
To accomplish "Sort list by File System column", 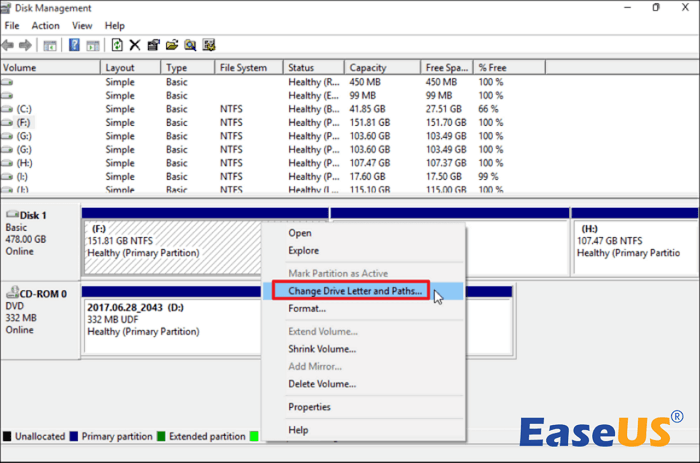I will click(x=245, y=68).
